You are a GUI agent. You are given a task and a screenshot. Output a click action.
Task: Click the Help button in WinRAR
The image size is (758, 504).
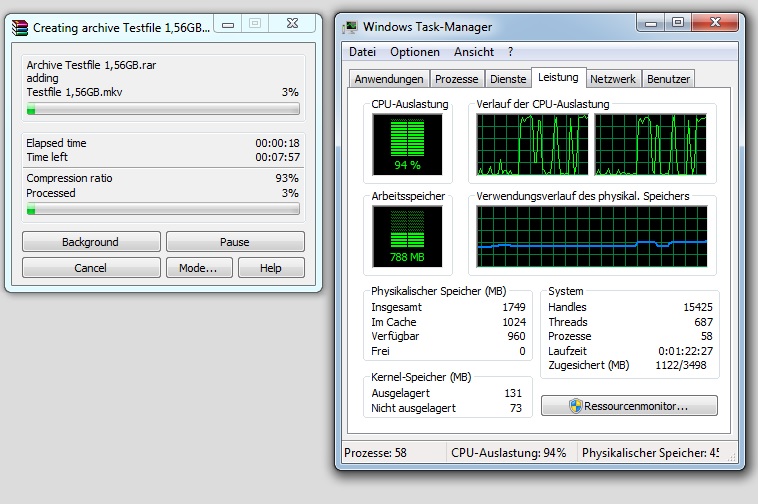pyautogui.click(x=271, y=268)
